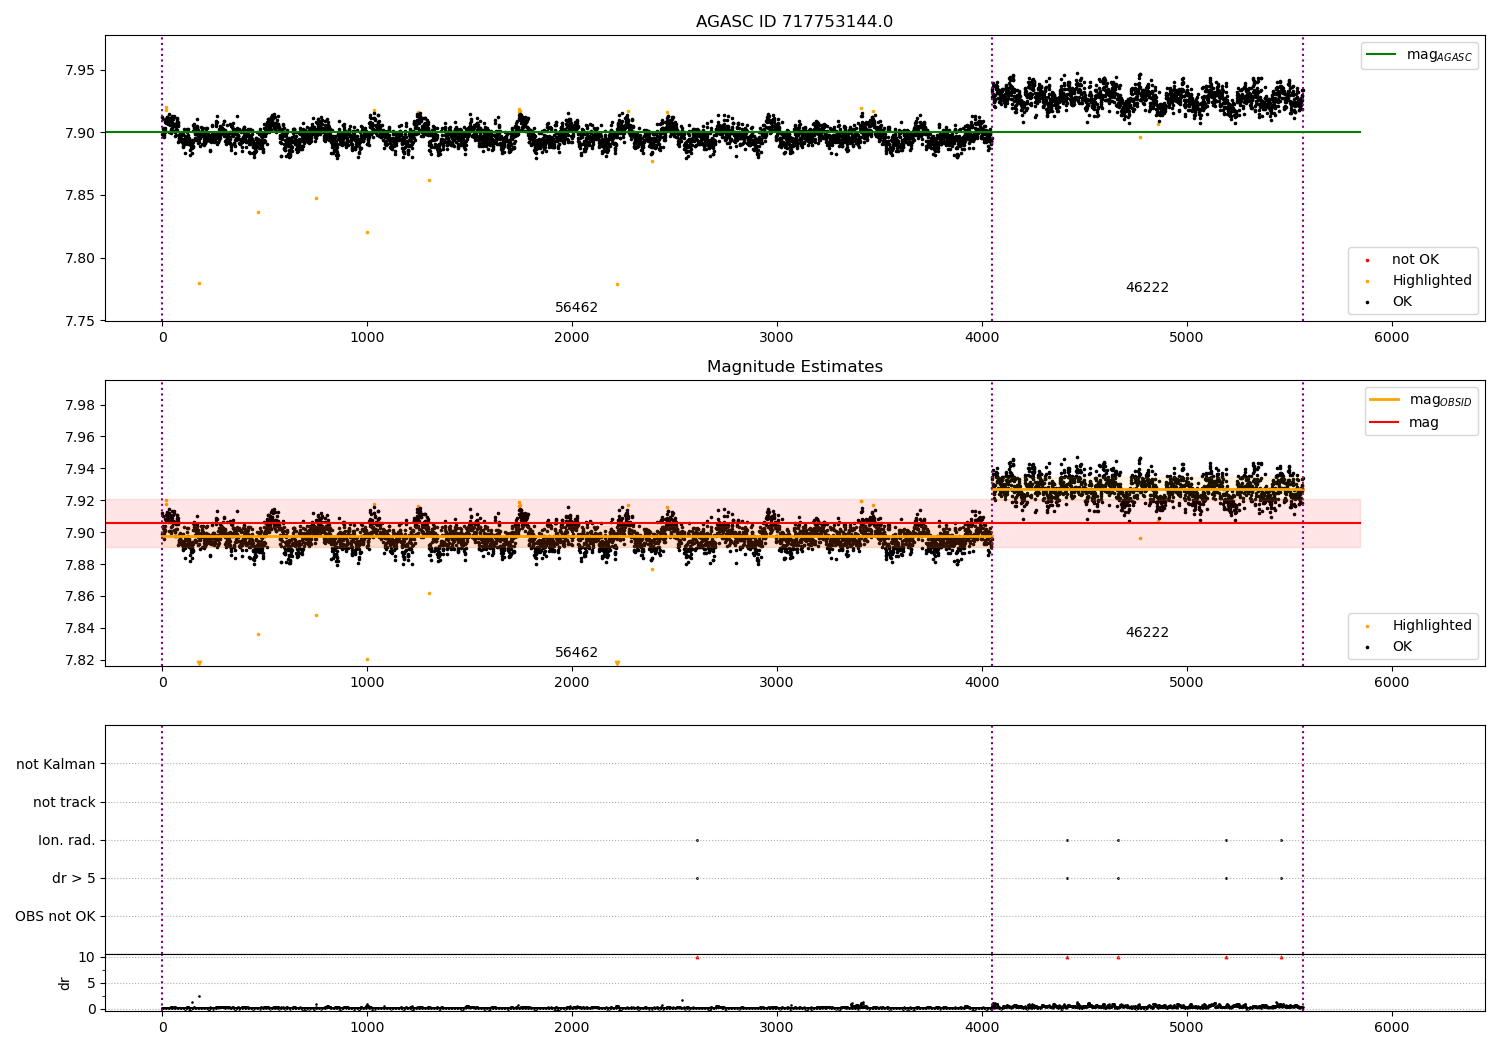Viewport: 1500px width, 1050px height.
Task: Click the 7.85 y-axis tick label
Action: [x=80, y=196]
